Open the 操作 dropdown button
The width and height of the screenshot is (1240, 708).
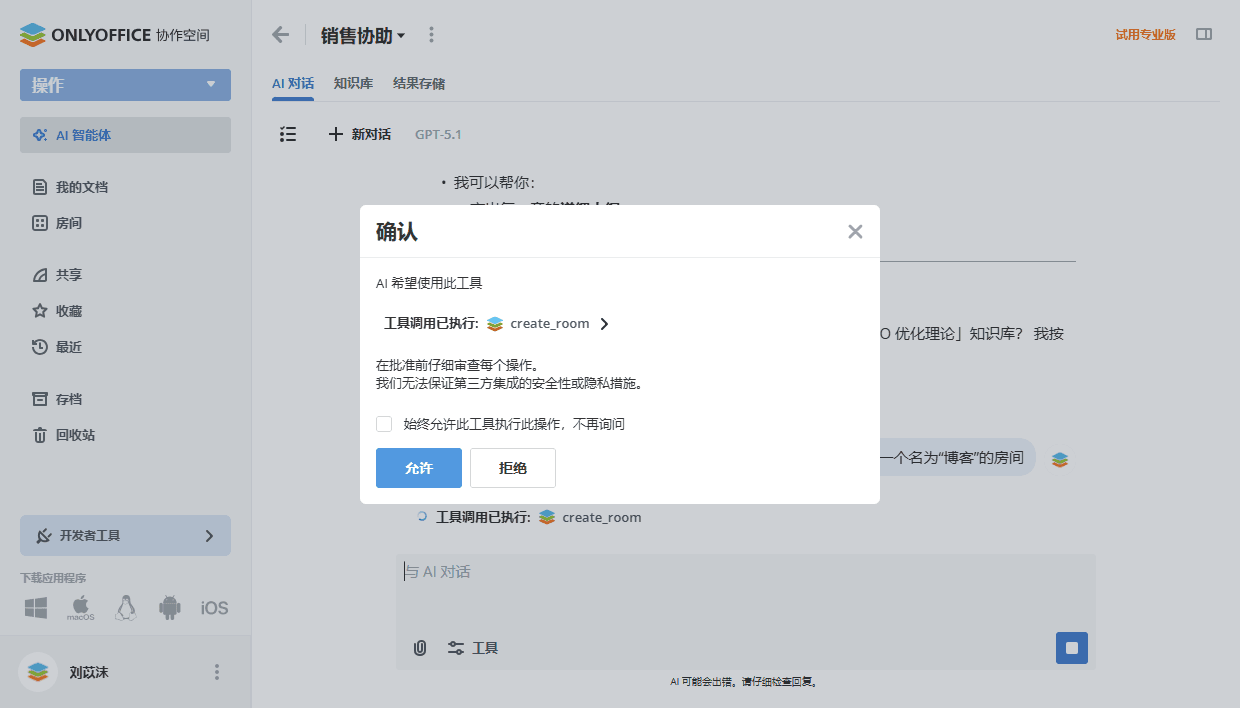[x=125, y=85]
